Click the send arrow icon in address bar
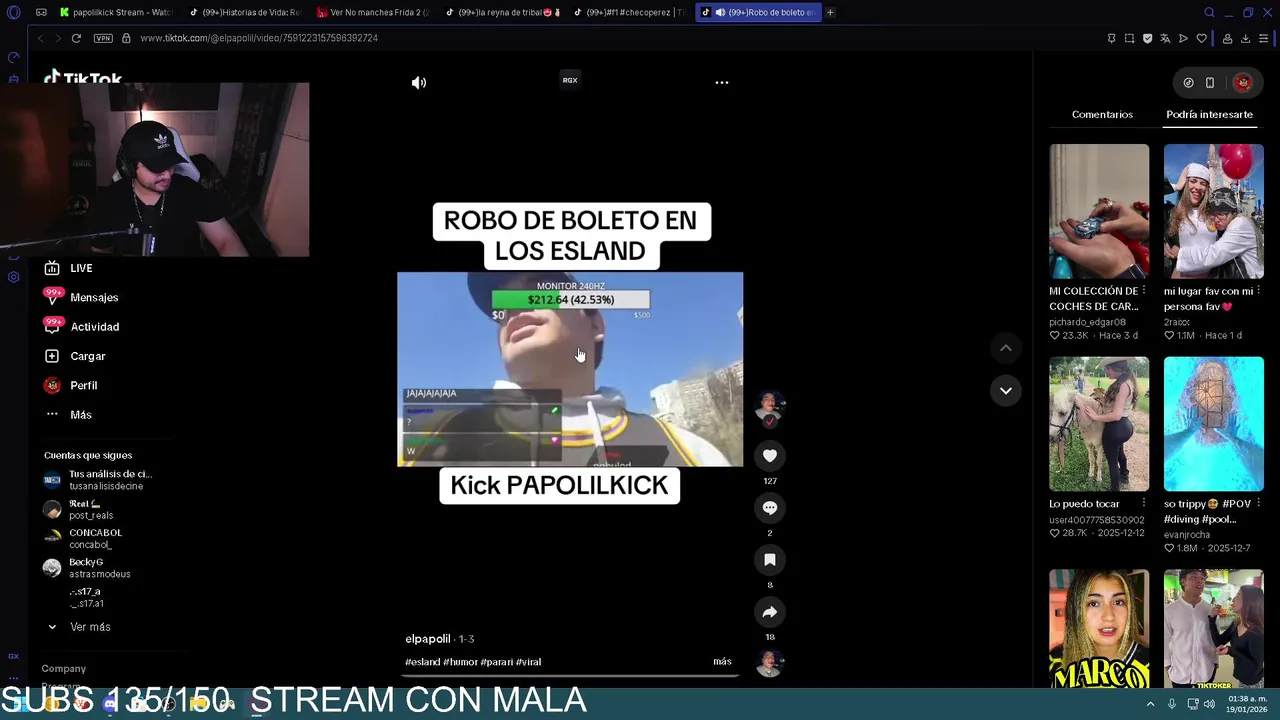Viewport: 1280px width, 720px height. [1183, 38]
